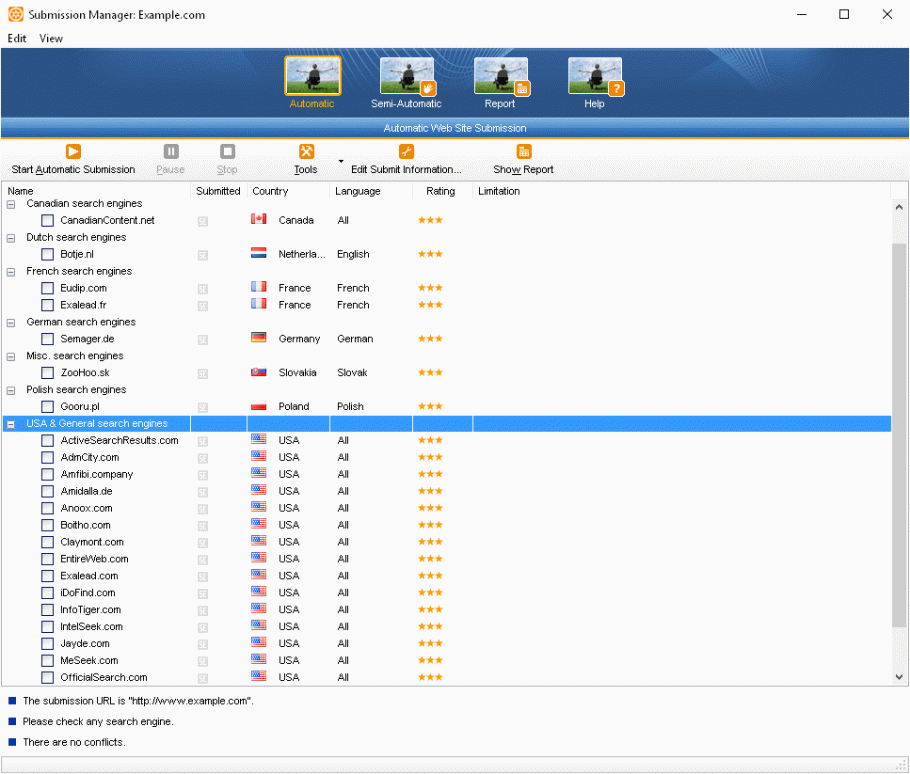Collapse the French search engines group

pyautogui.click(x=12, y=271)
